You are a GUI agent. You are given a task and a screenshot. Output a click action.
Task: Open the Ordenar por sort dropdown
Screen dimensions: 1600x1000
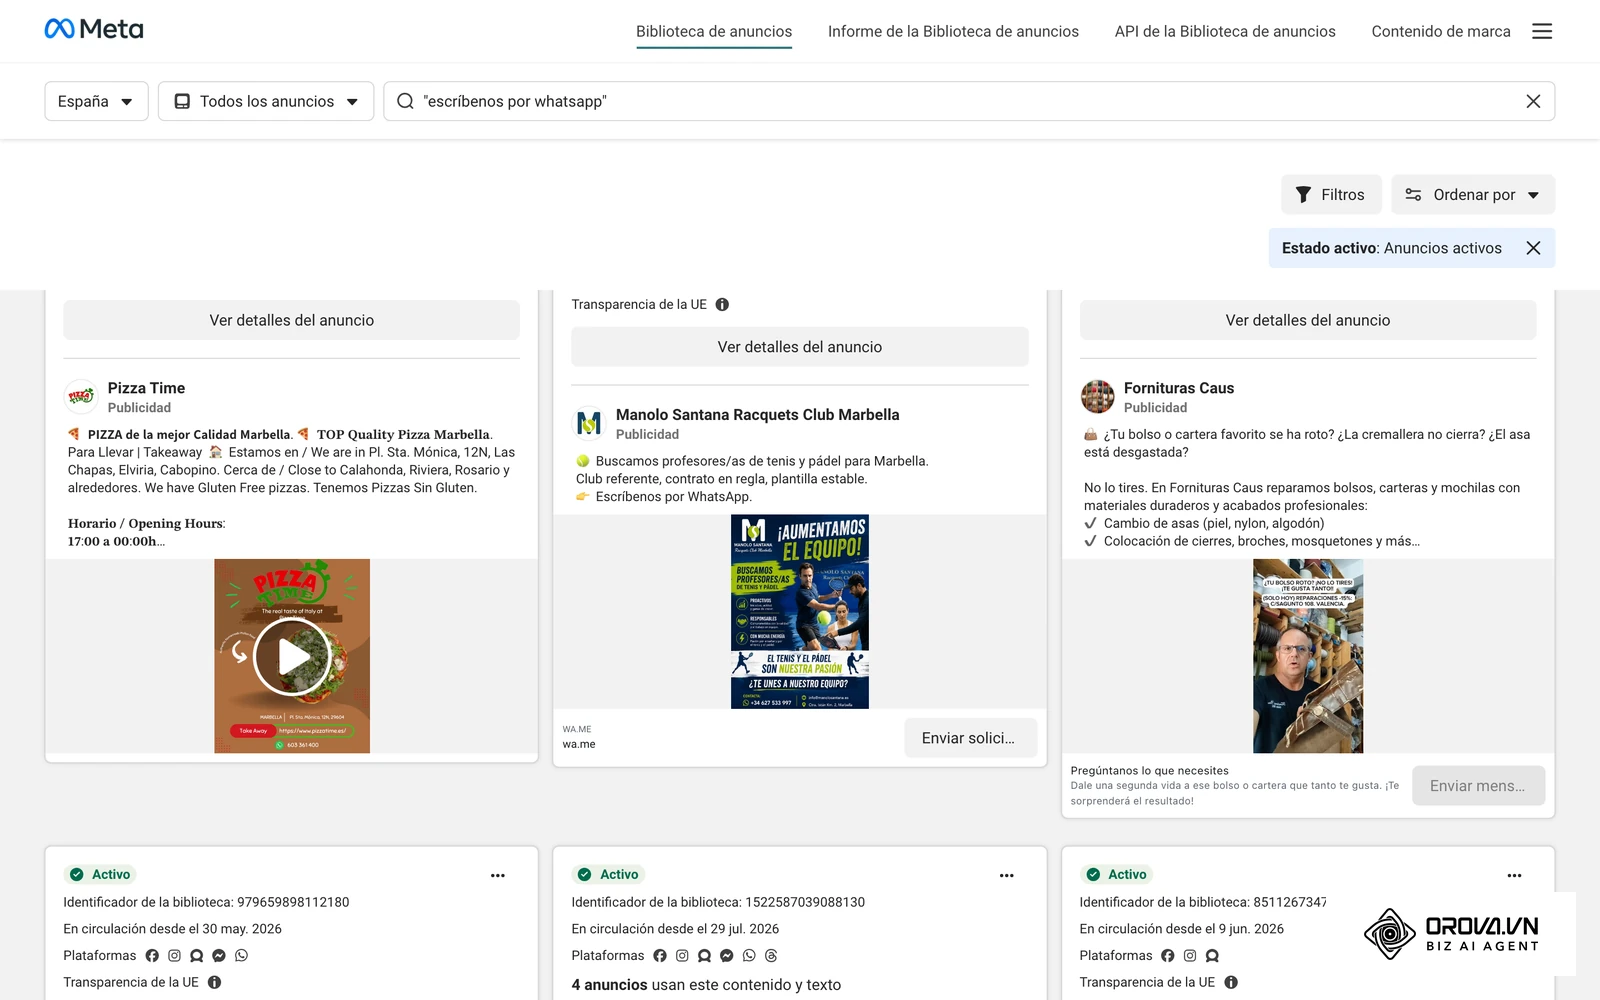pos(1473,194)
